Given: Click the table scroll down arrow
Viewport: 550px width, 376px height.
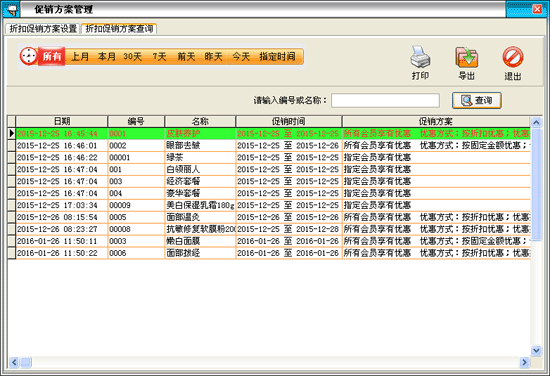Looking at the screenshot, I should pyautogui.click(x=536, y=350).
